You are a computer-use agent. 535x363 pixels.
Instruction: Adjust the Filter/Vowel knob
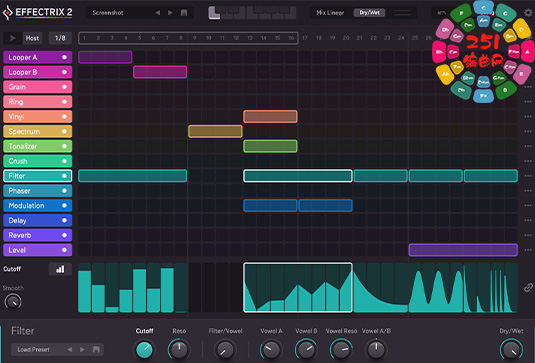point(225,350)
